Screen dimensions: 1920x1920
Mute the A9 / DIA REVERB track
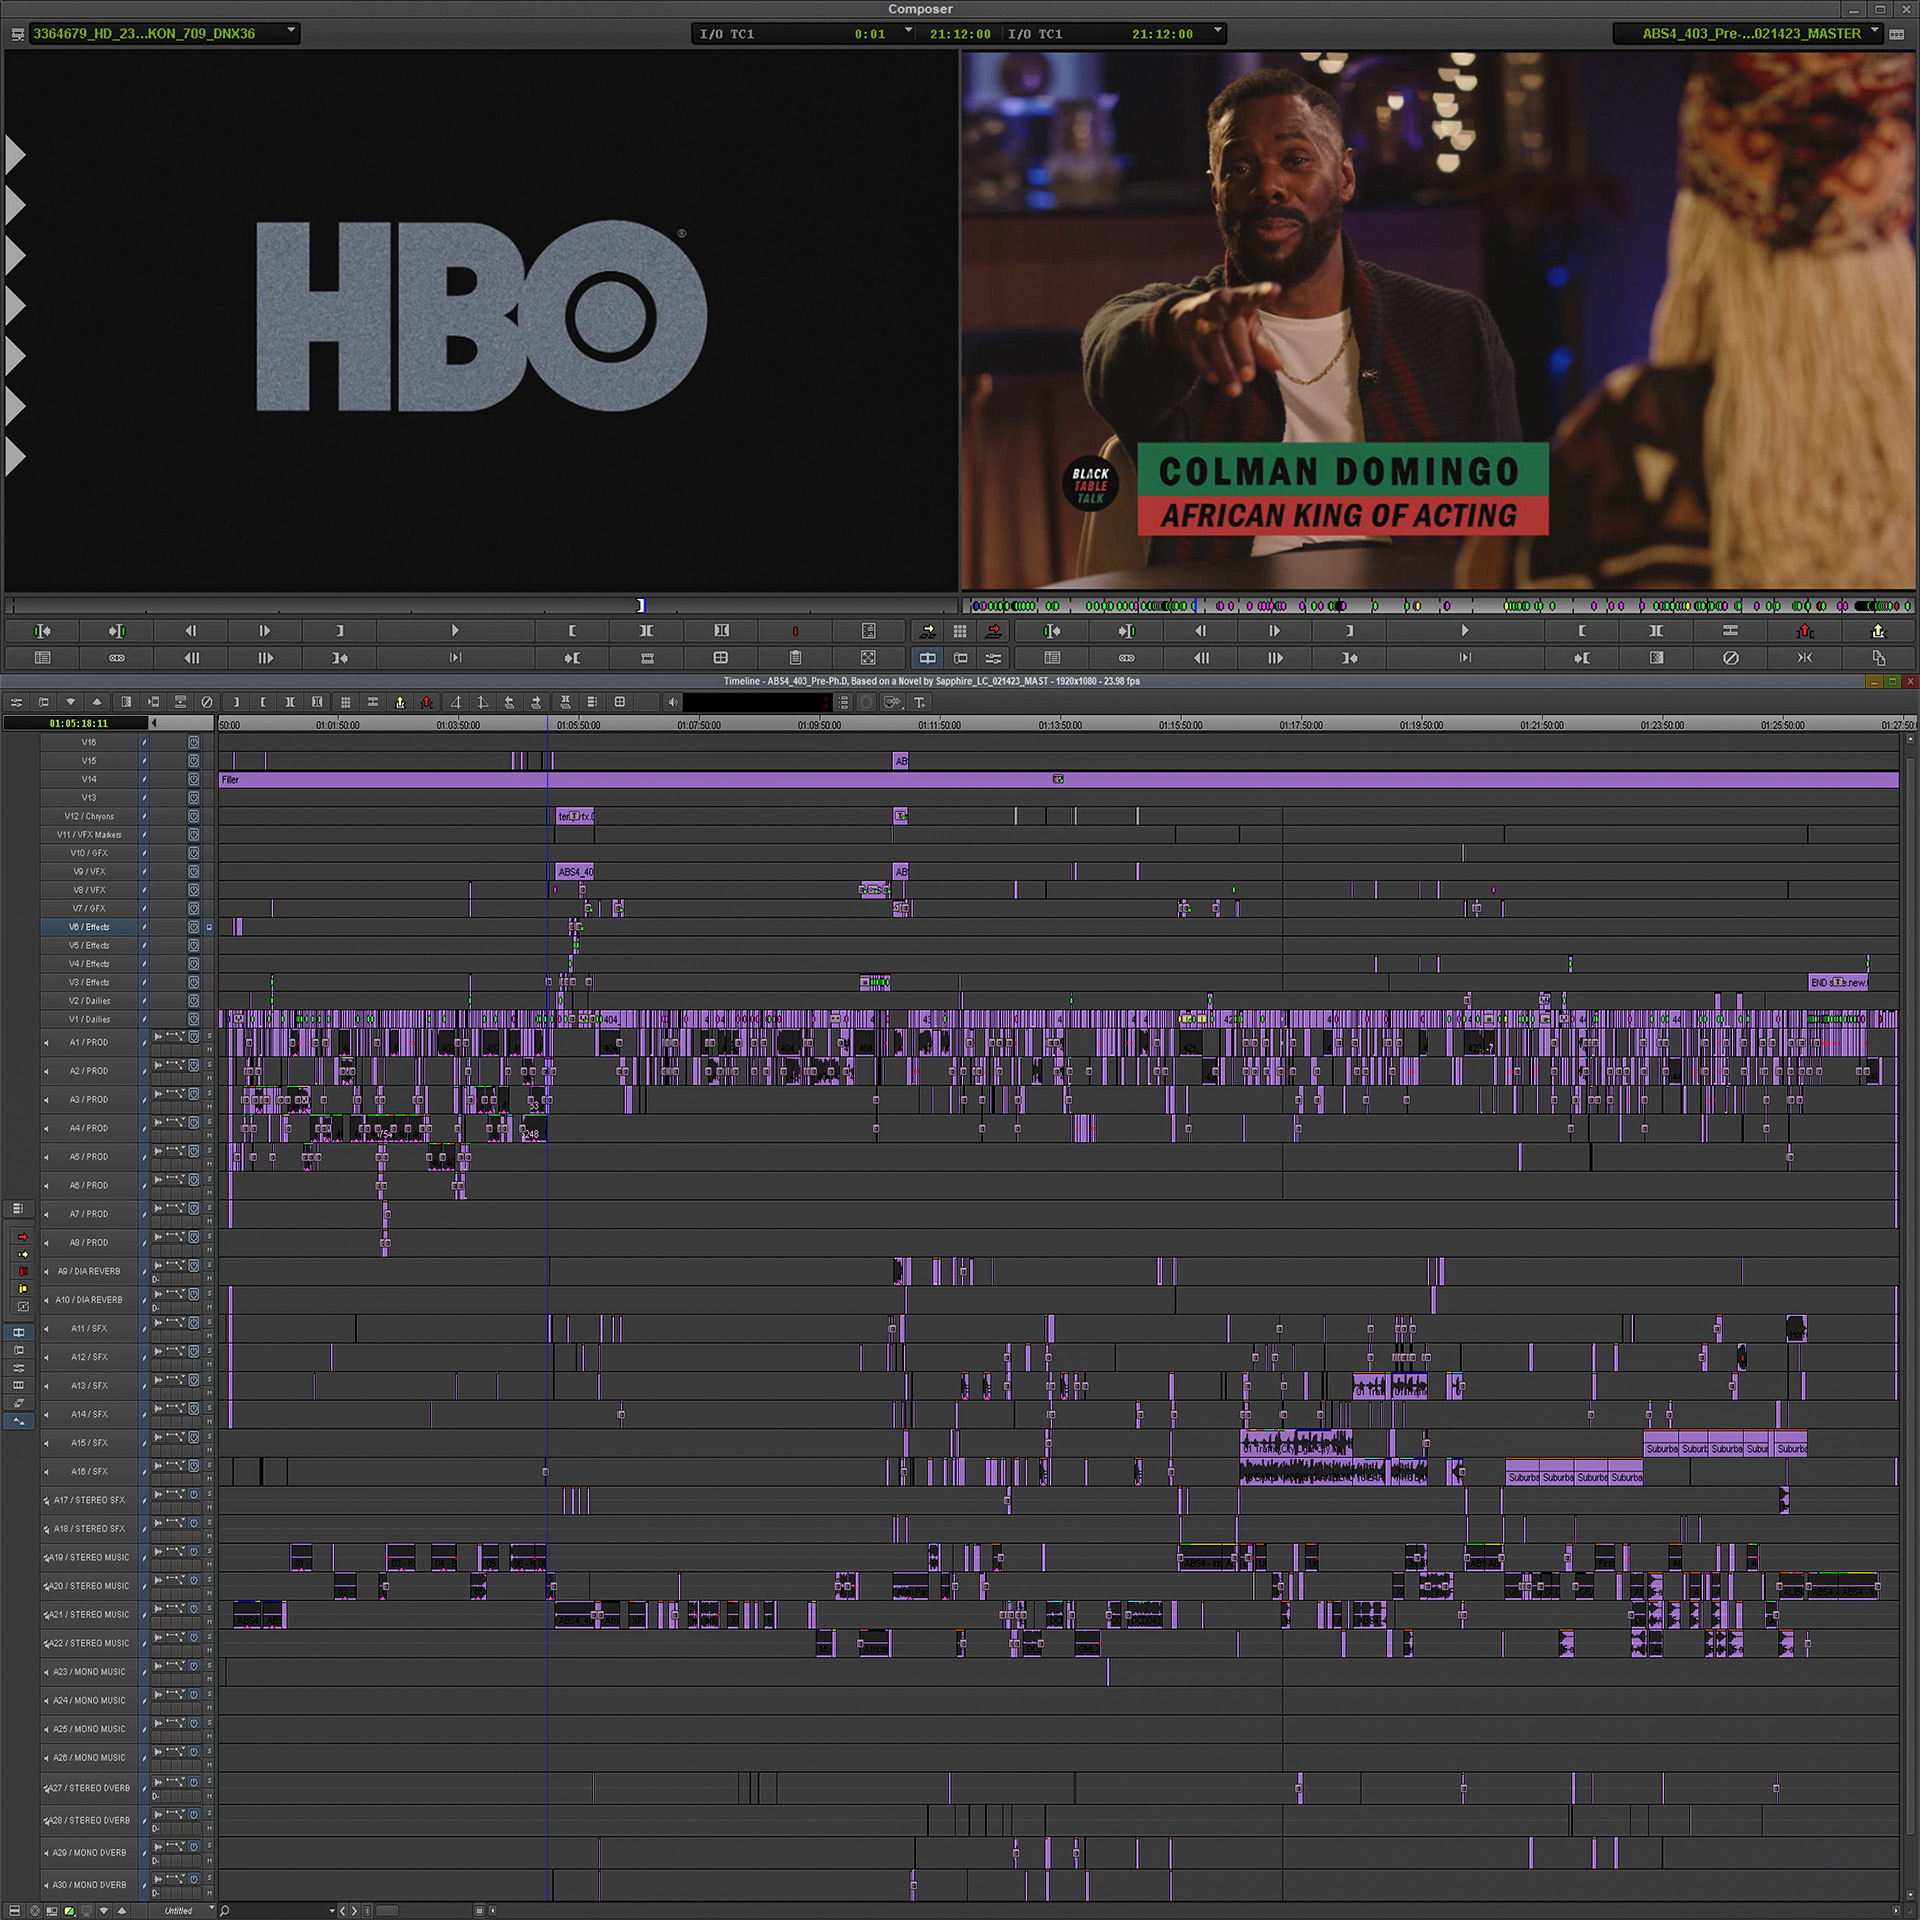[209, 1278]
